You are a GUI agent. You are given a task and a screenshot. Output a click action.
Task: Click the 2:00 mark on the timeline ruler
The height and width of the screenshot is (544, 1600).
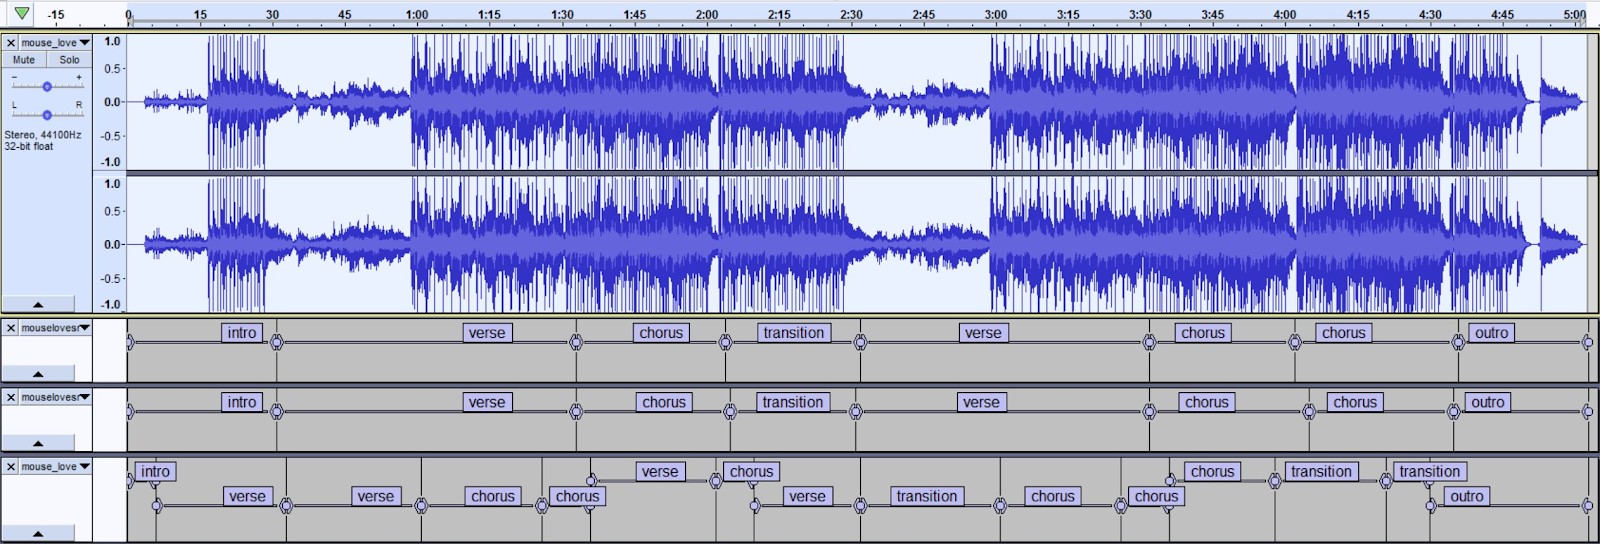[707, 14]
